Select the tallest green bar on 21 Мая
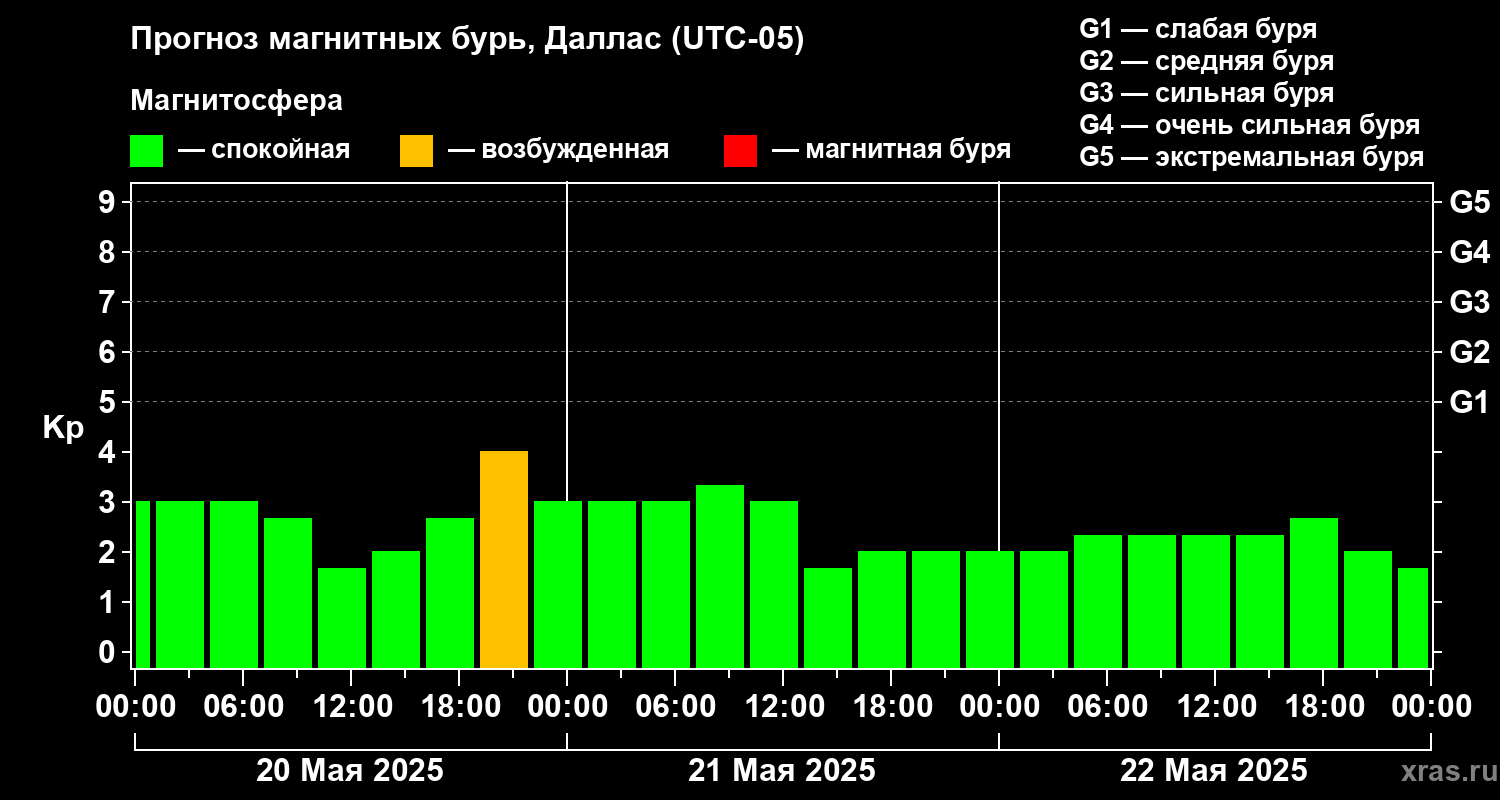 coord(720,576)
